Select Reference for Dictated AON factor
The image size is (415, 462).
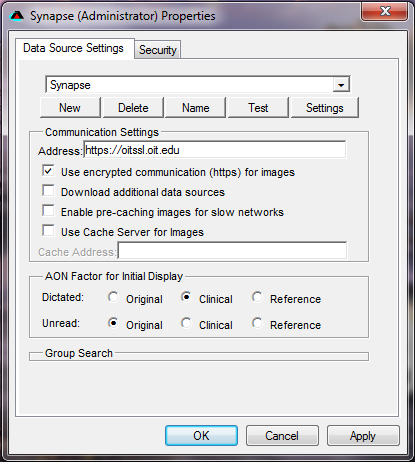257,297
